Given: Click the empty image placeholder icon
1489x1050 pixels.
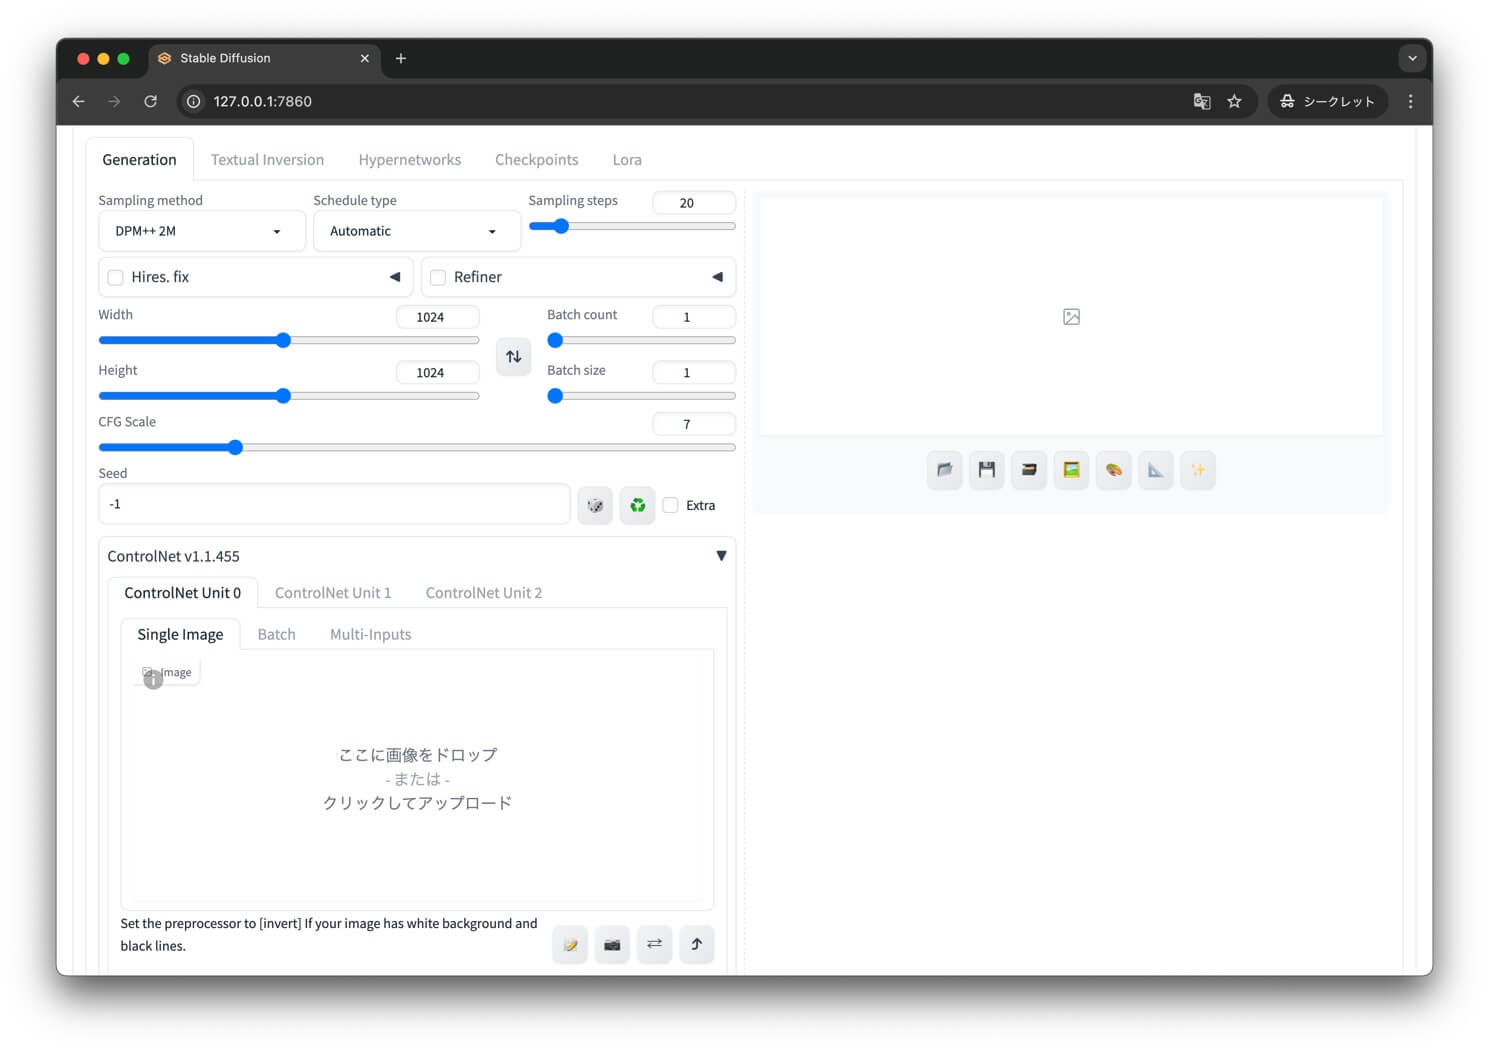Looking at the screenshot, I should coord(1071,317).
